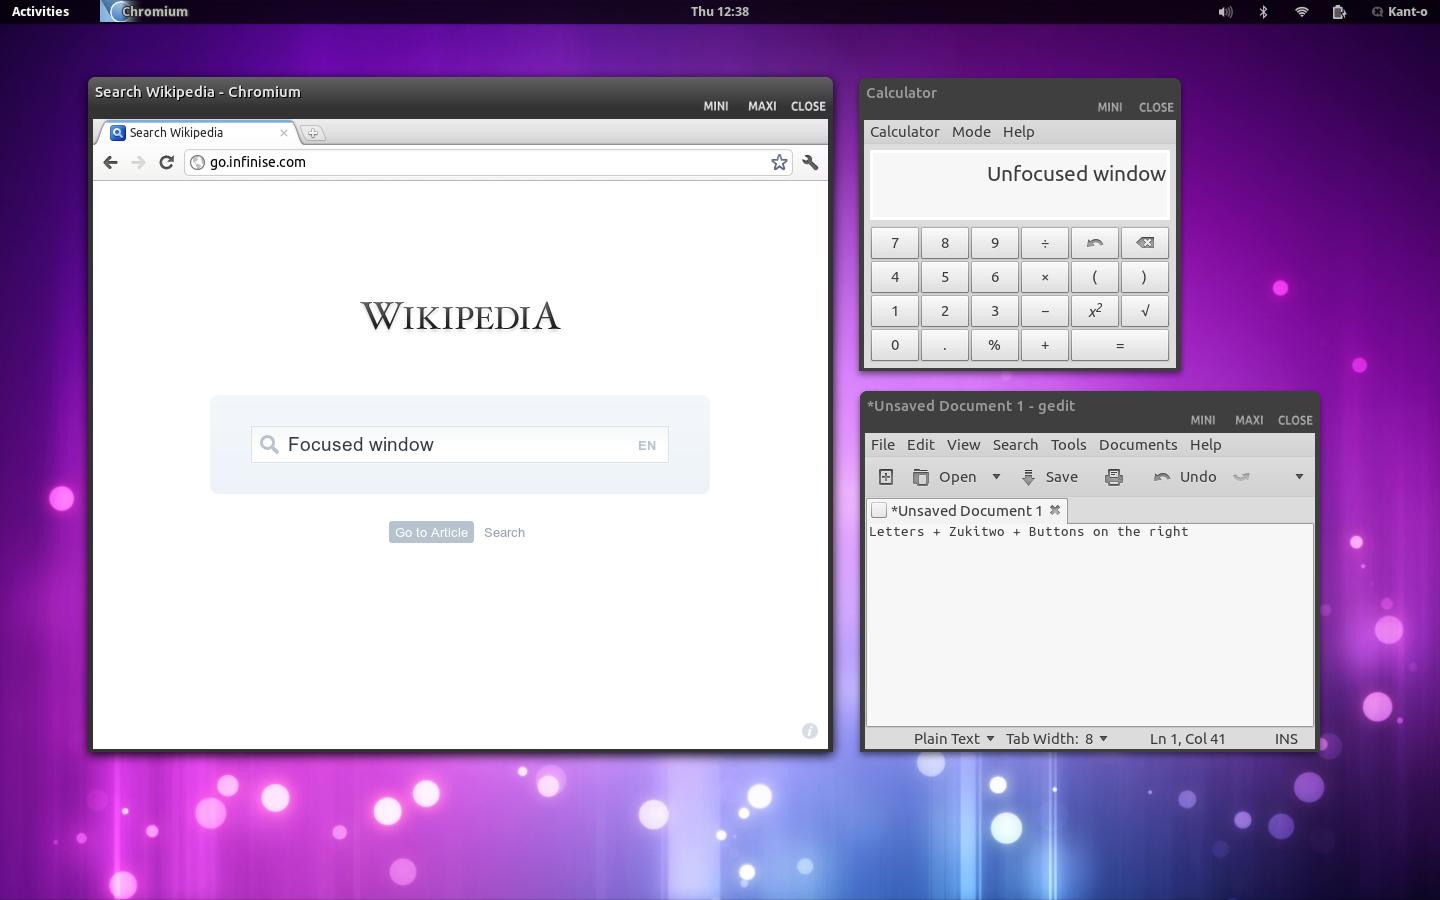
Task: Open the File menu in gedit
Action: pos(883,445)
